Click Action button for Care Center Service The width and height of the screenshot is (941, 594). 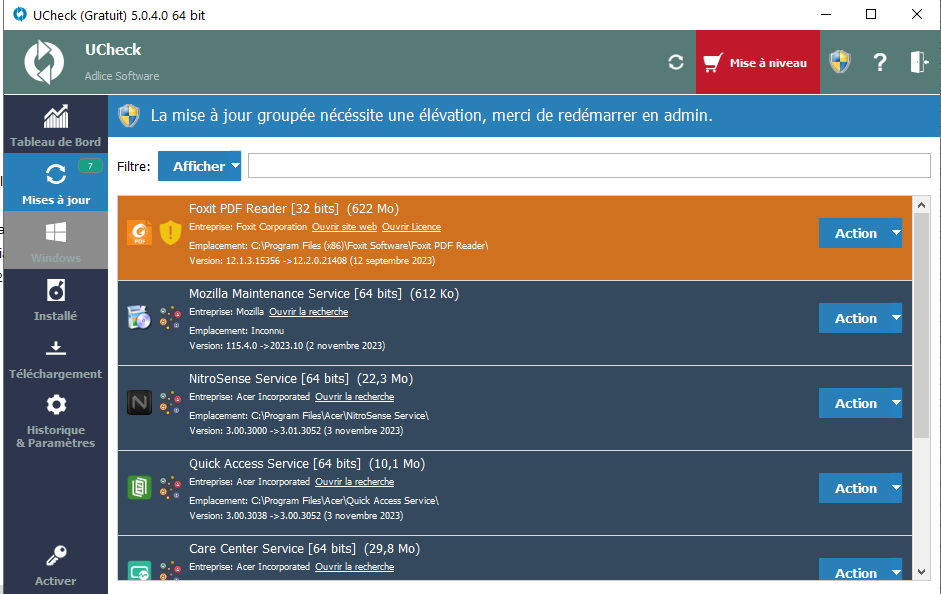coord(855,570)
